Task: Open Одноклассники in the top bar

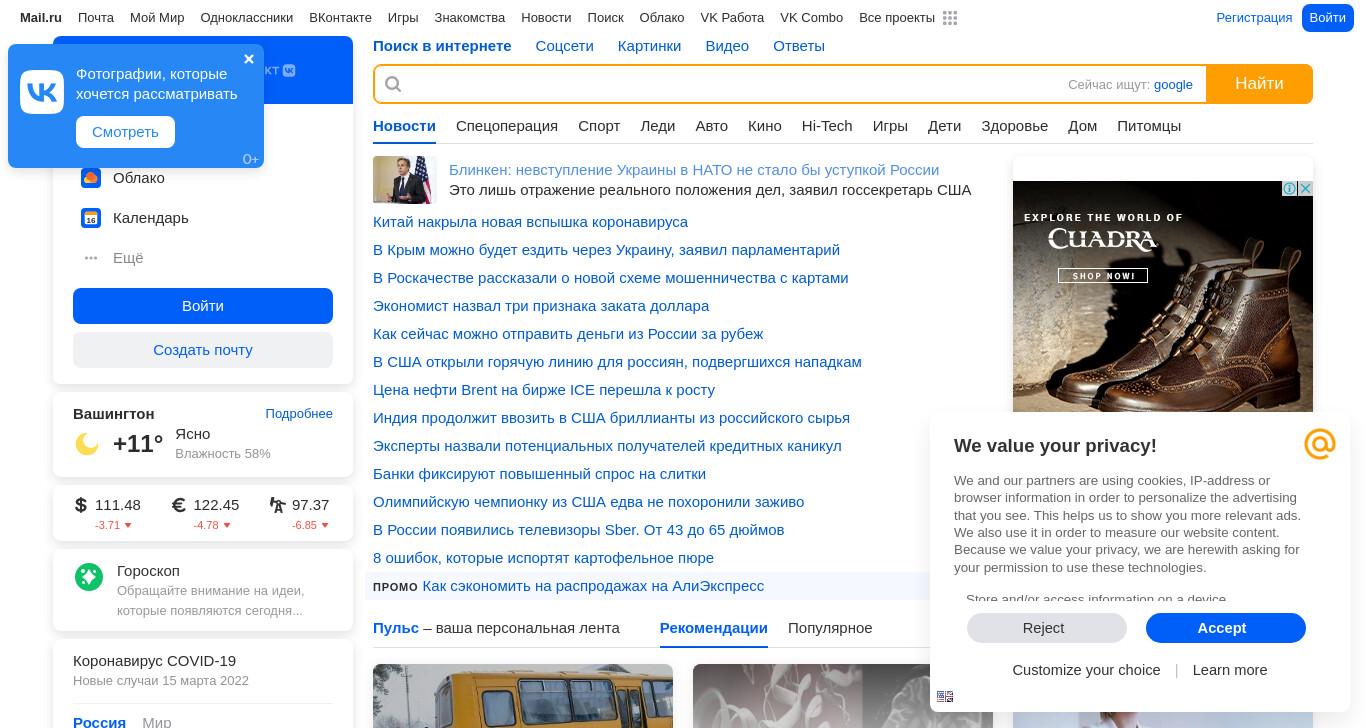Action: pyautogui.click(x=247, y=18)
